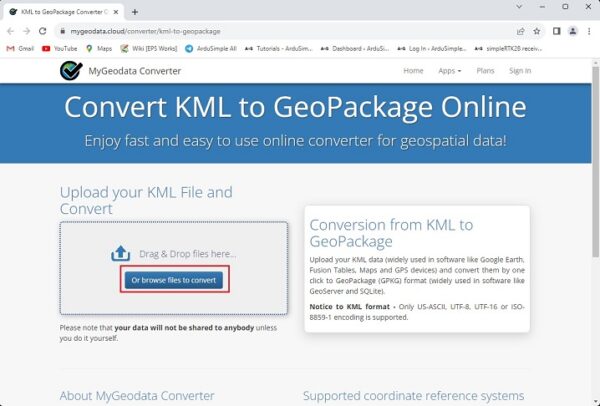
Task: Open Plans page in navigation
Action: coord(485,71)
